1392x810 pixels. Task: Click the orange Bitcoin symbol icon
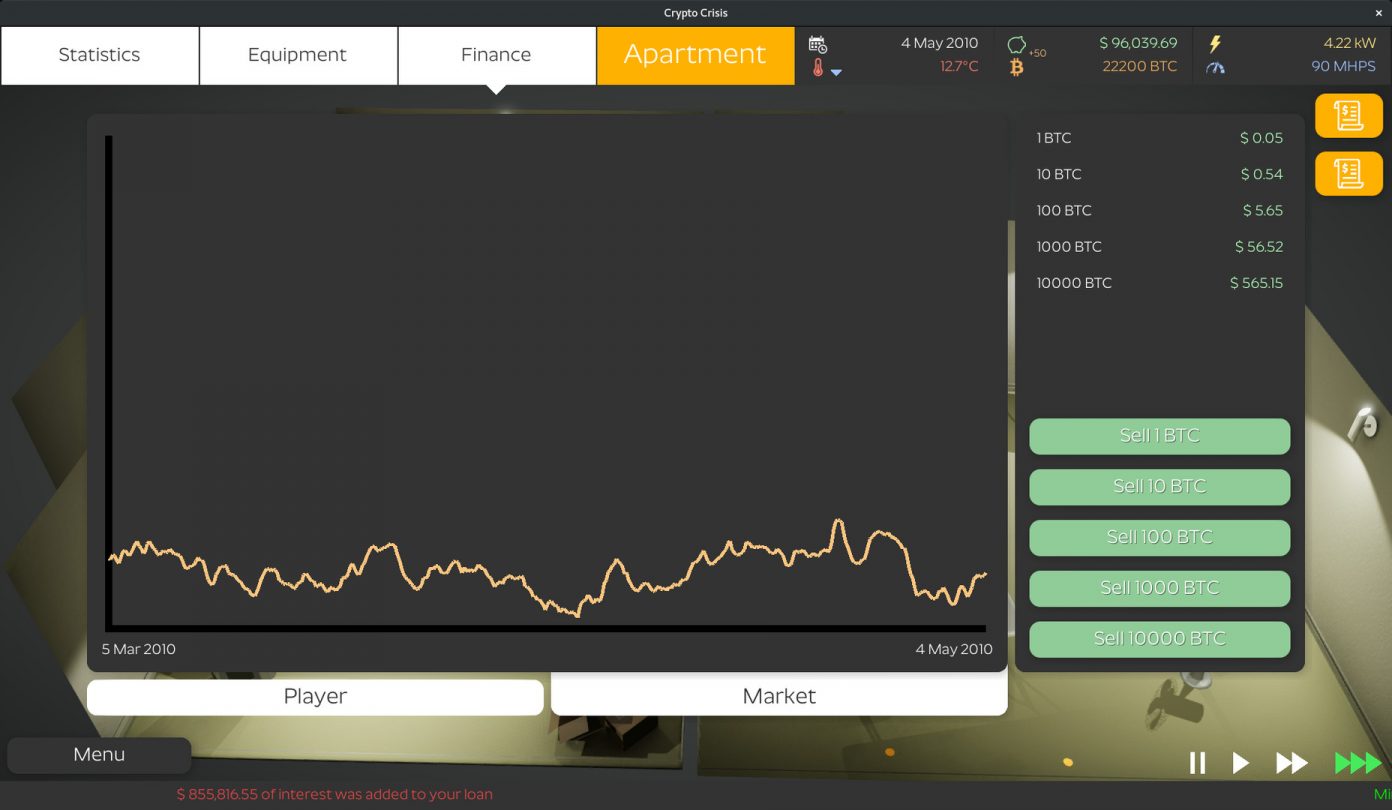tap(1016, 68)
